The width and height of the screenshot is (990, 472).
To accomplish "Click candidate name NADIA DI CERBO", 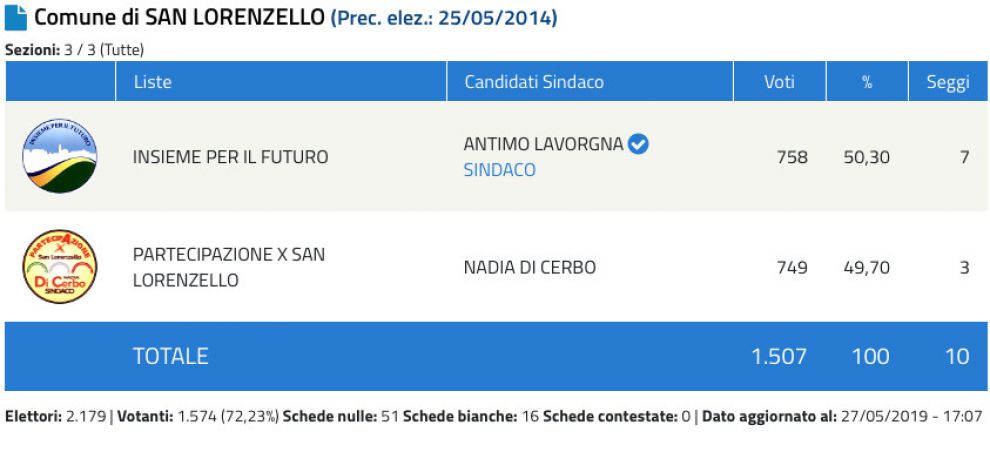I will (529, 267).
